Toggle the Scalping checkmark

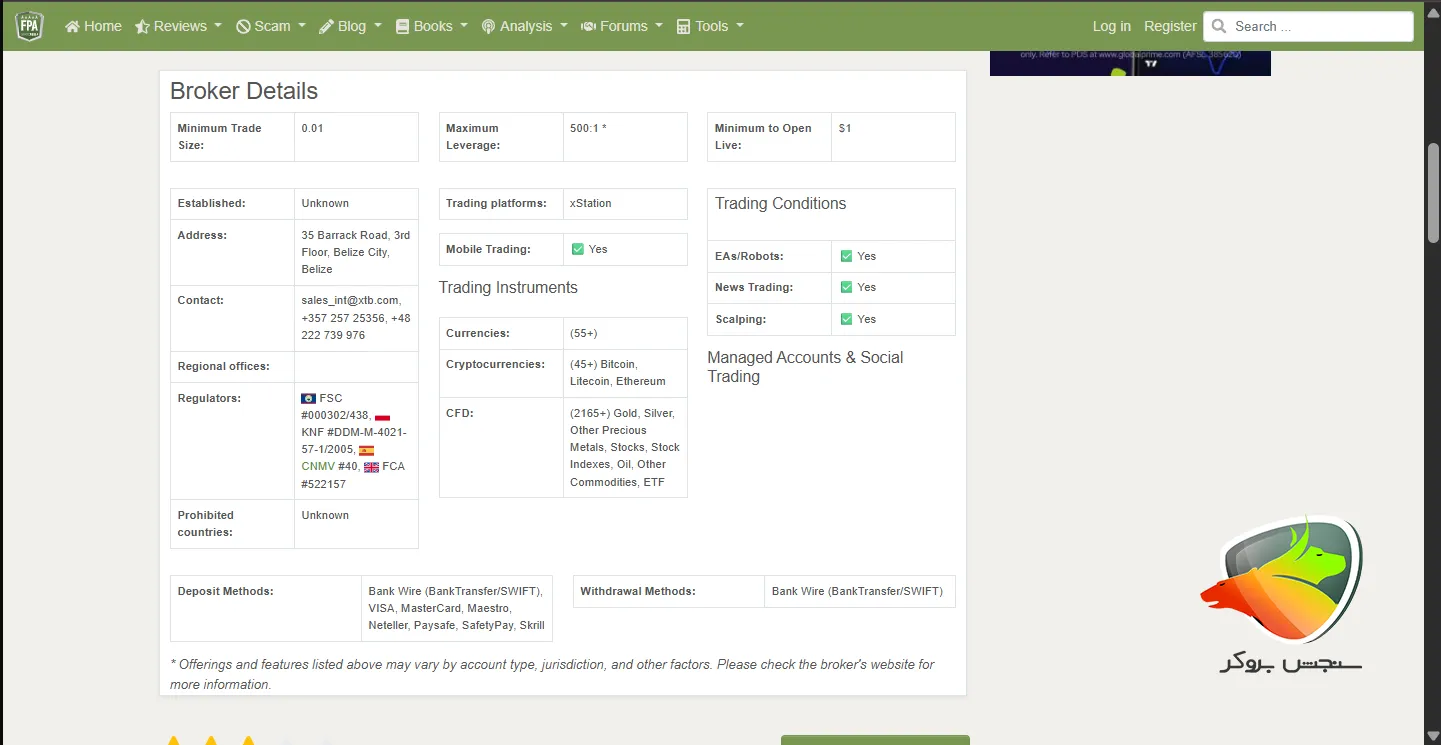(846, 319)
